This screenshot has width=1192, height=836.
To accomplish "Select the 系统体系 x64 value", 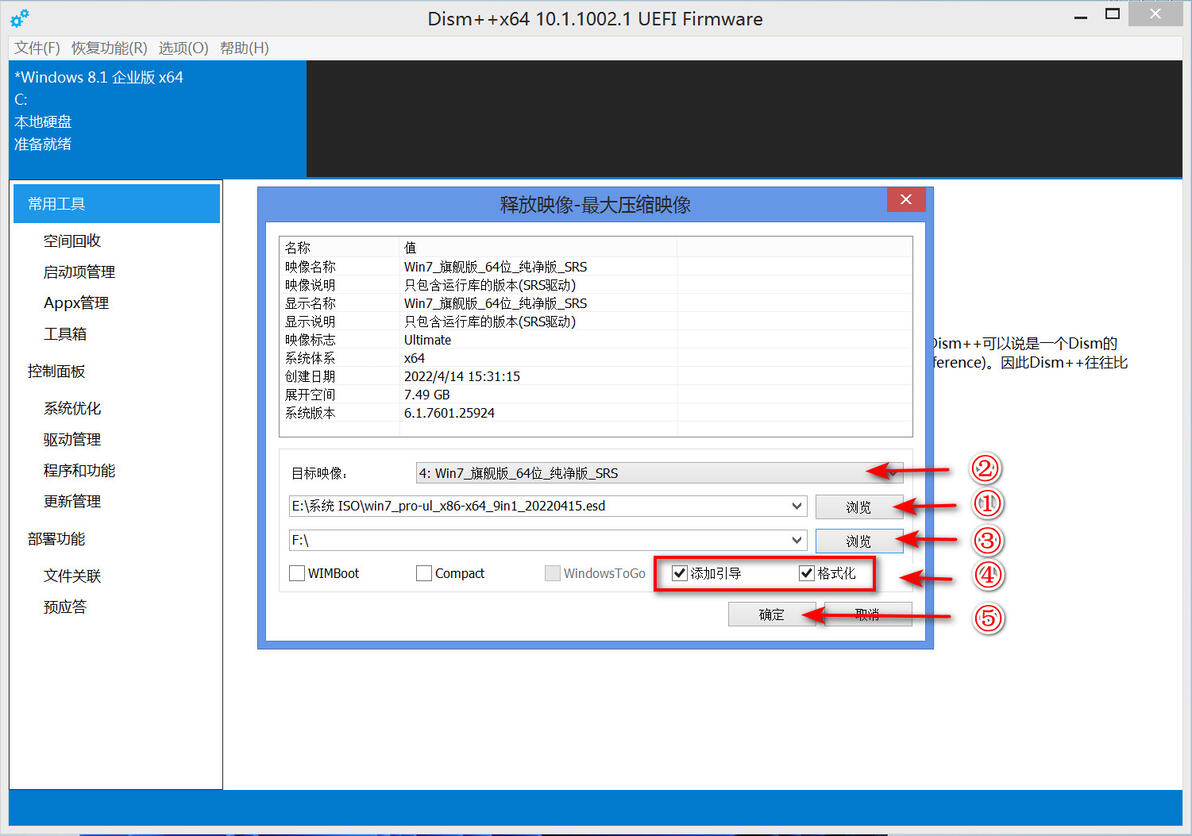I will tap(414, 358).
